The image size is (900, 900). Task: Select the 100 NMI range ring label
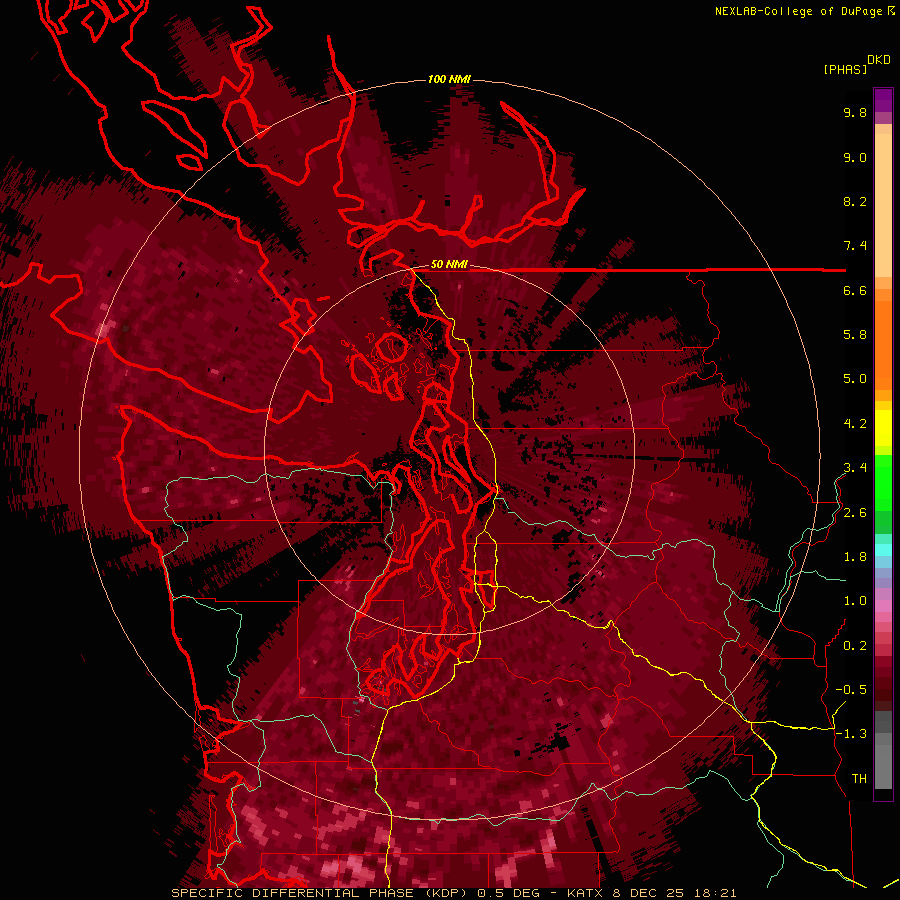pyautogui.click(x=449, y=79)
